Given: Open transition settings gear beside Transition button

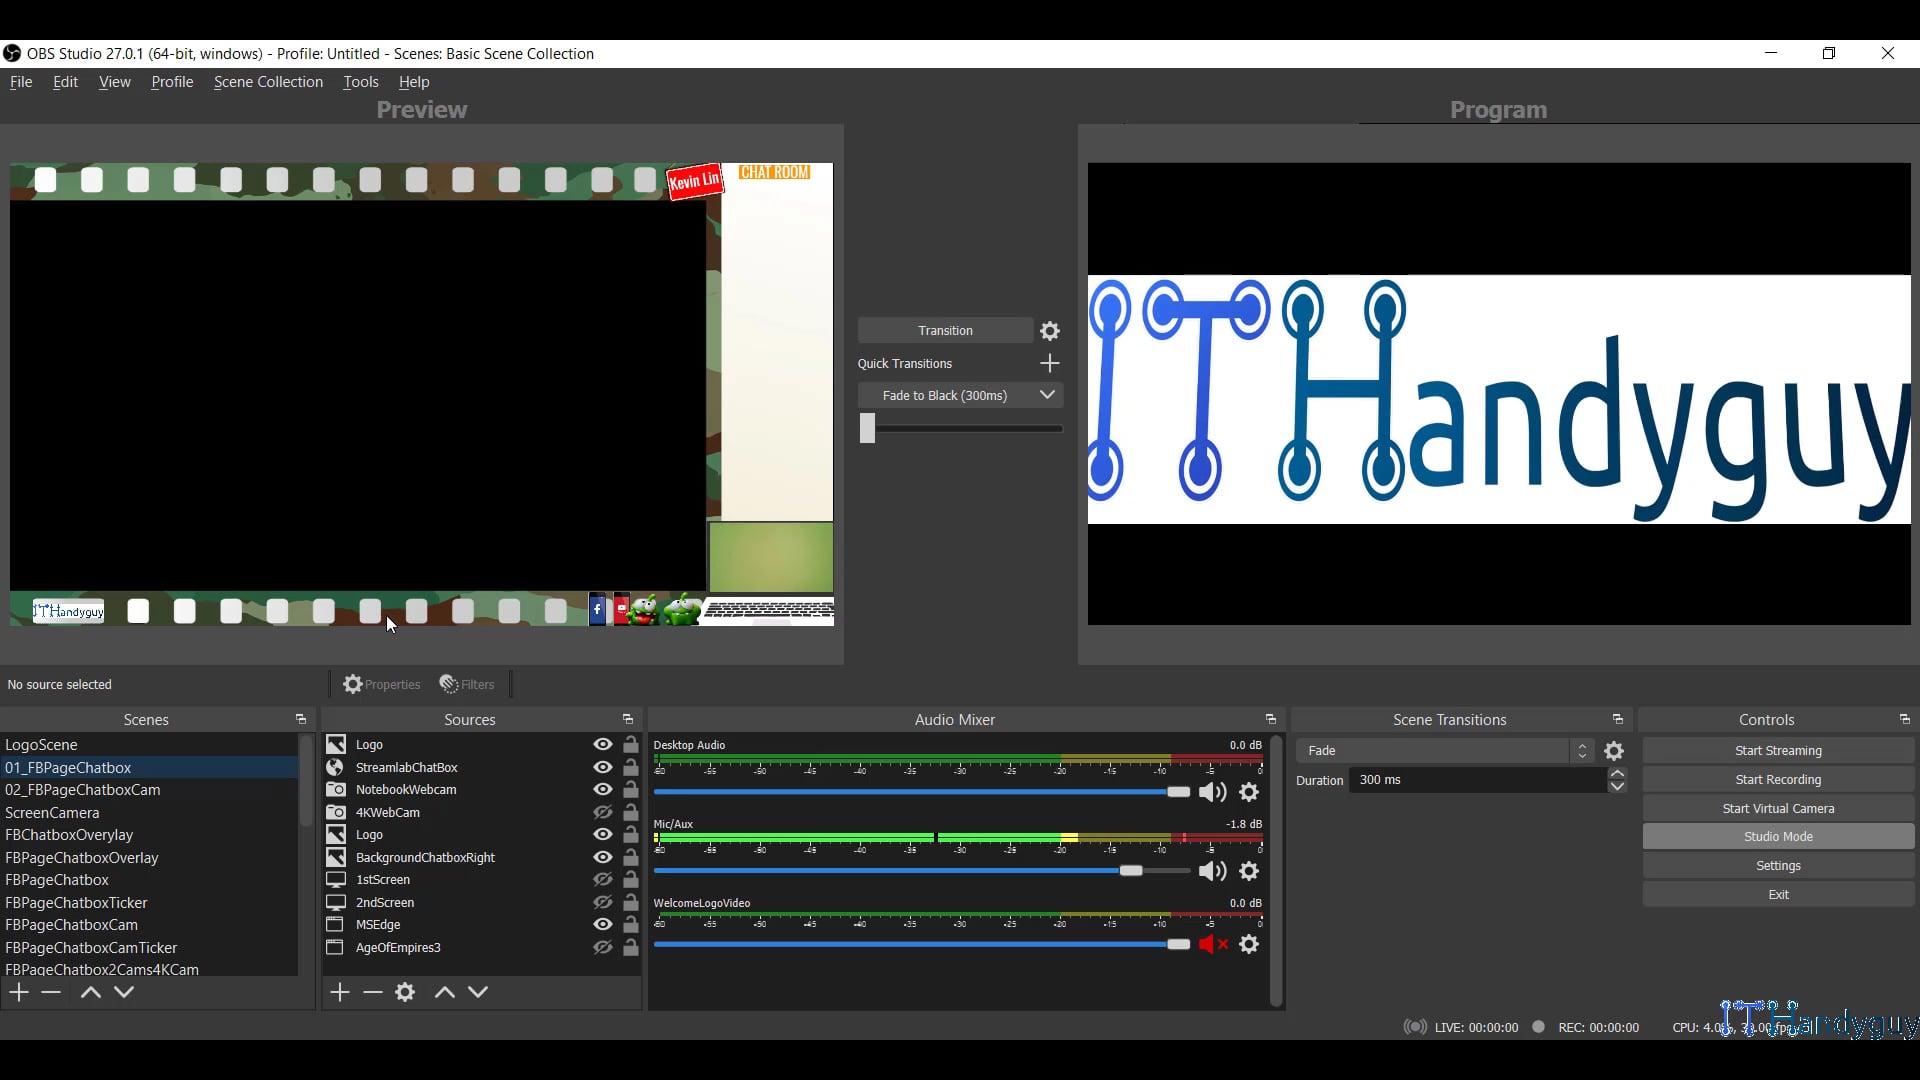Looking at the screenshot, I should [1050, 331].
